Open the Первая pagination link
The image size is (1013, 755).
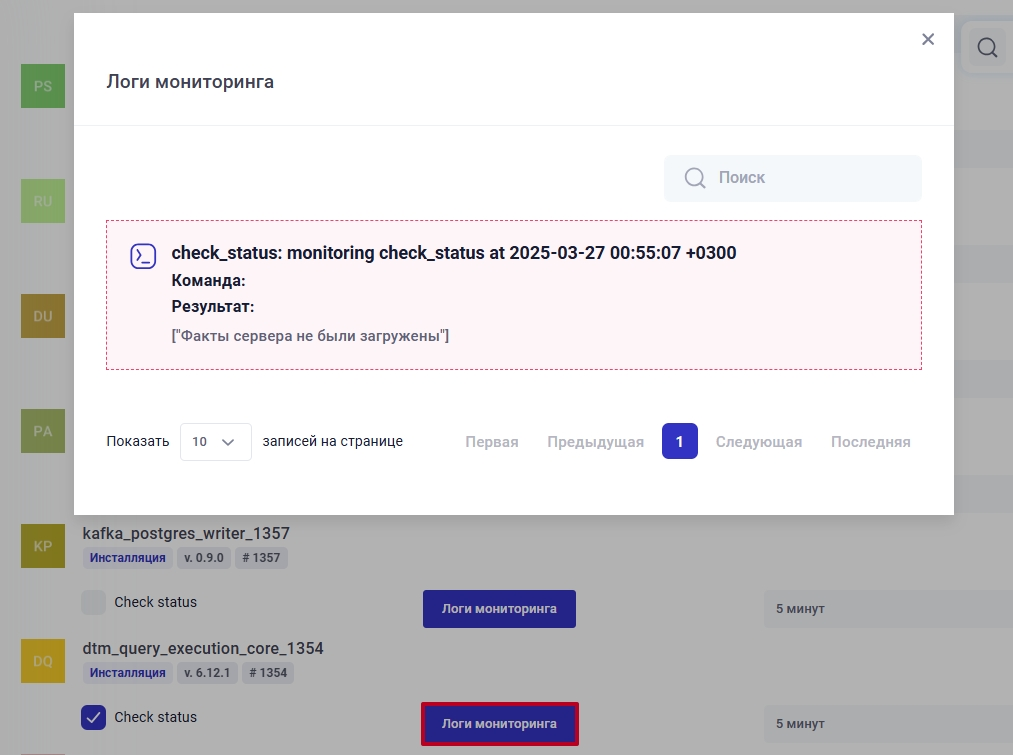pyautogui.click(x=491, y=441)
